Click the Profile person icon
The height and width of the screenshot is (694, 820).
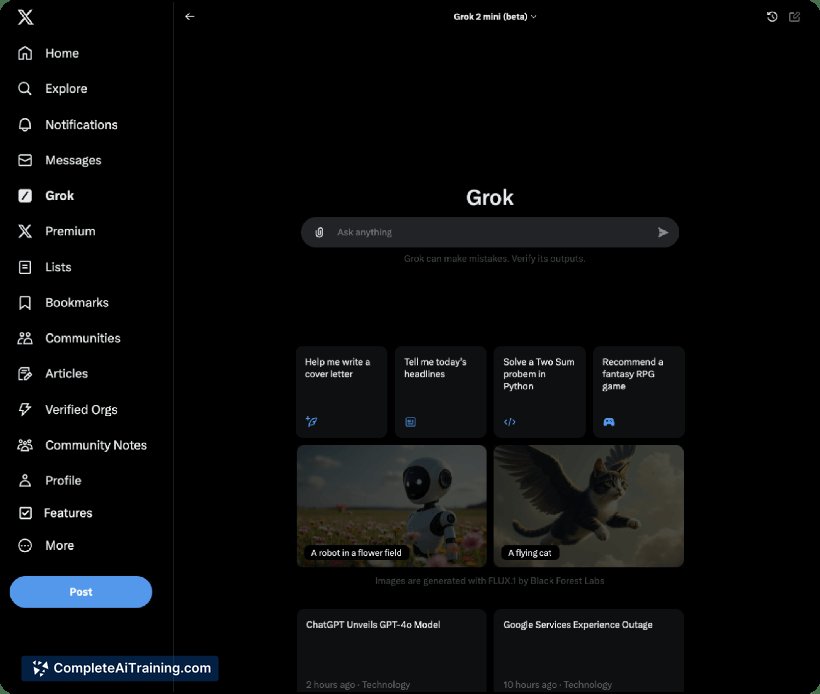coord(25,481)
